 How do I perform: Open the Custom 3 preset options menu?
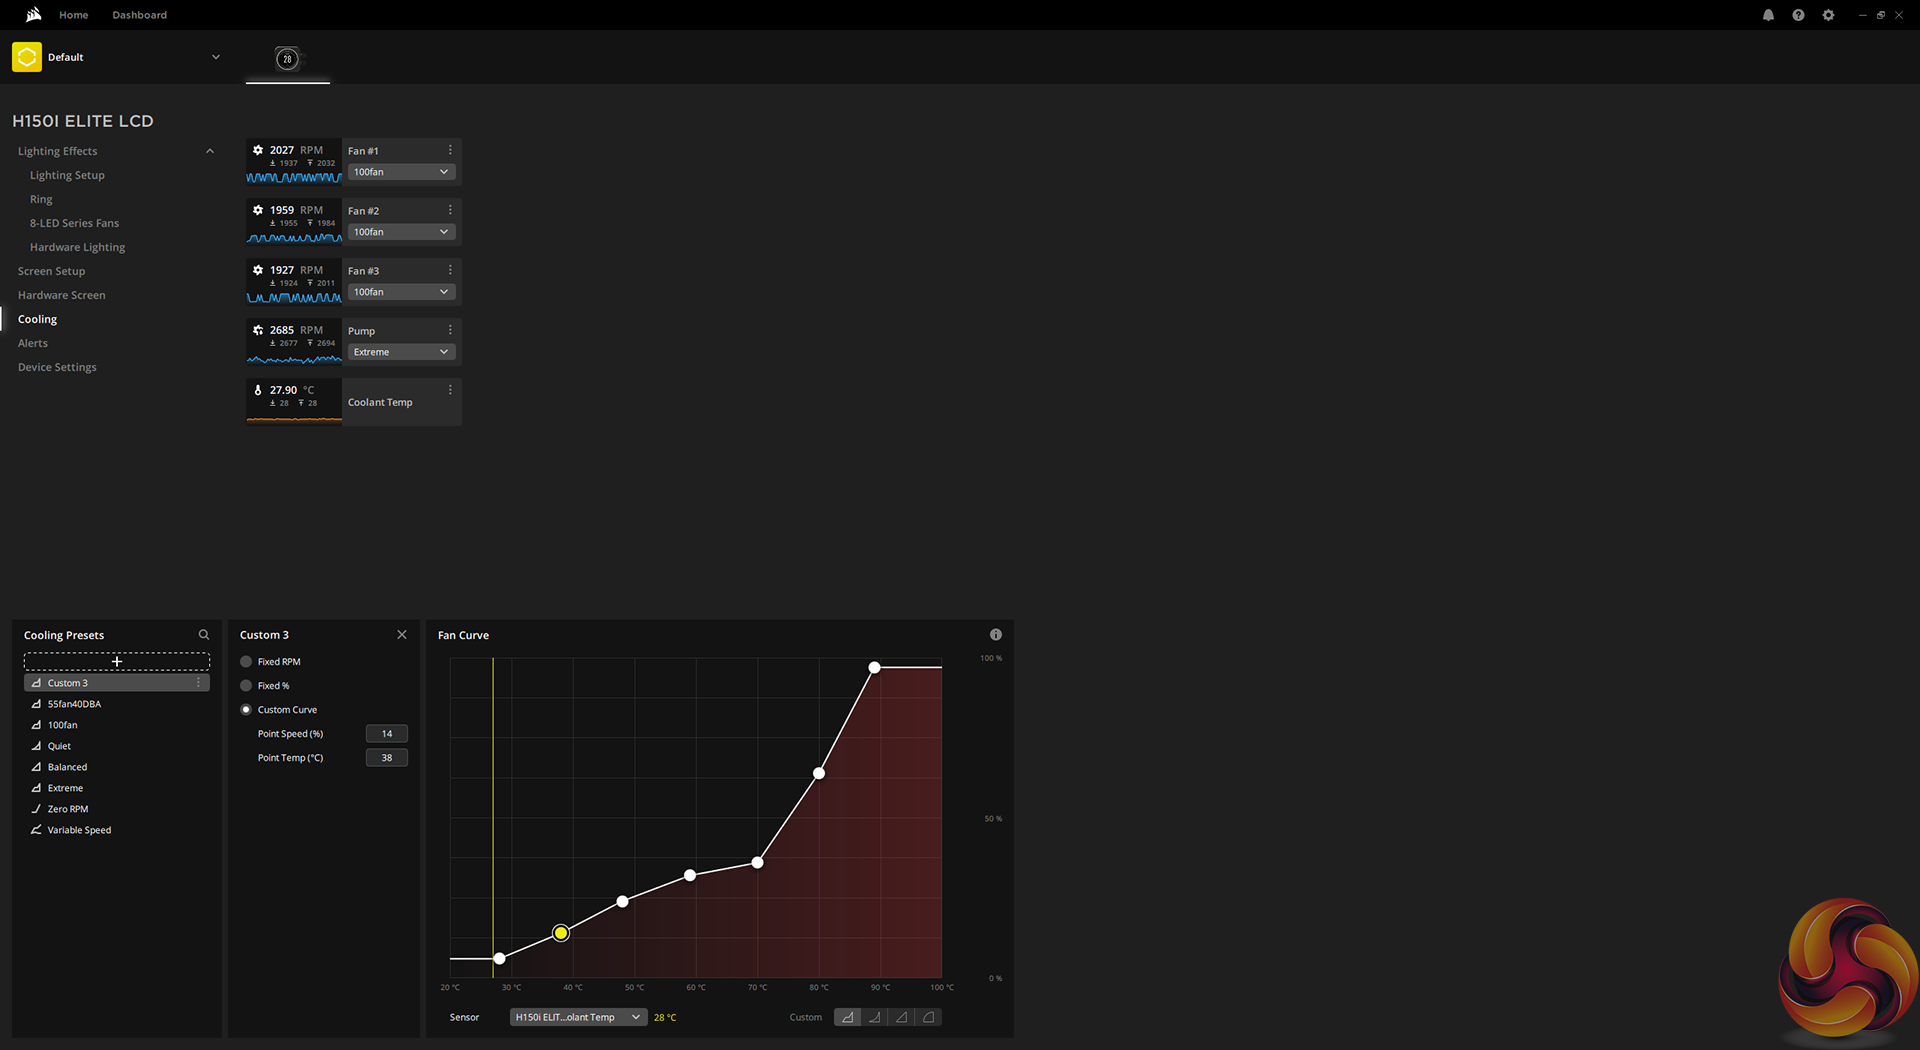(198, 683)
